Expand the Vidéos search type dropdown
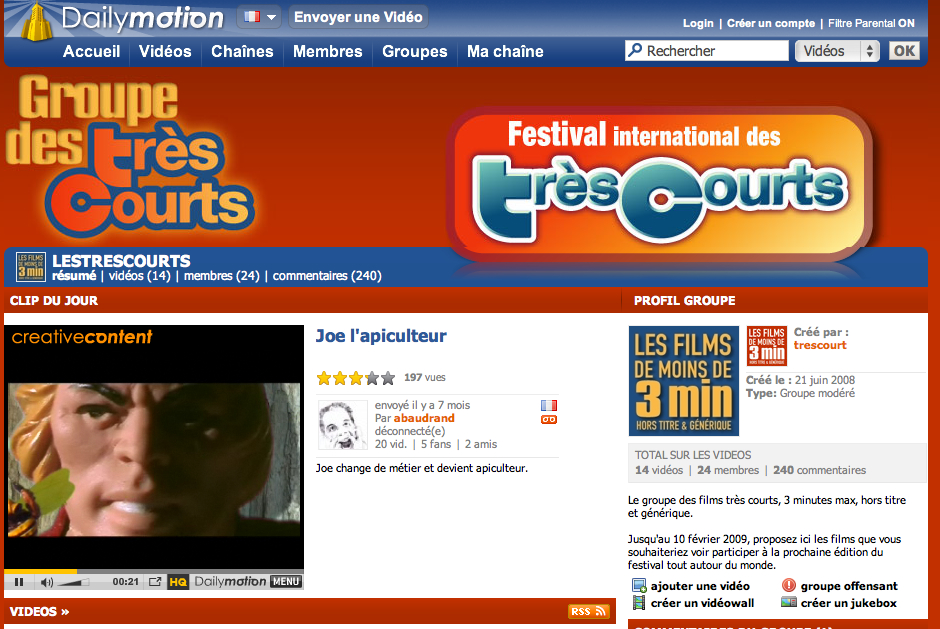The height and width of the screenshot is (629, 940). click(x=837, y=51)
